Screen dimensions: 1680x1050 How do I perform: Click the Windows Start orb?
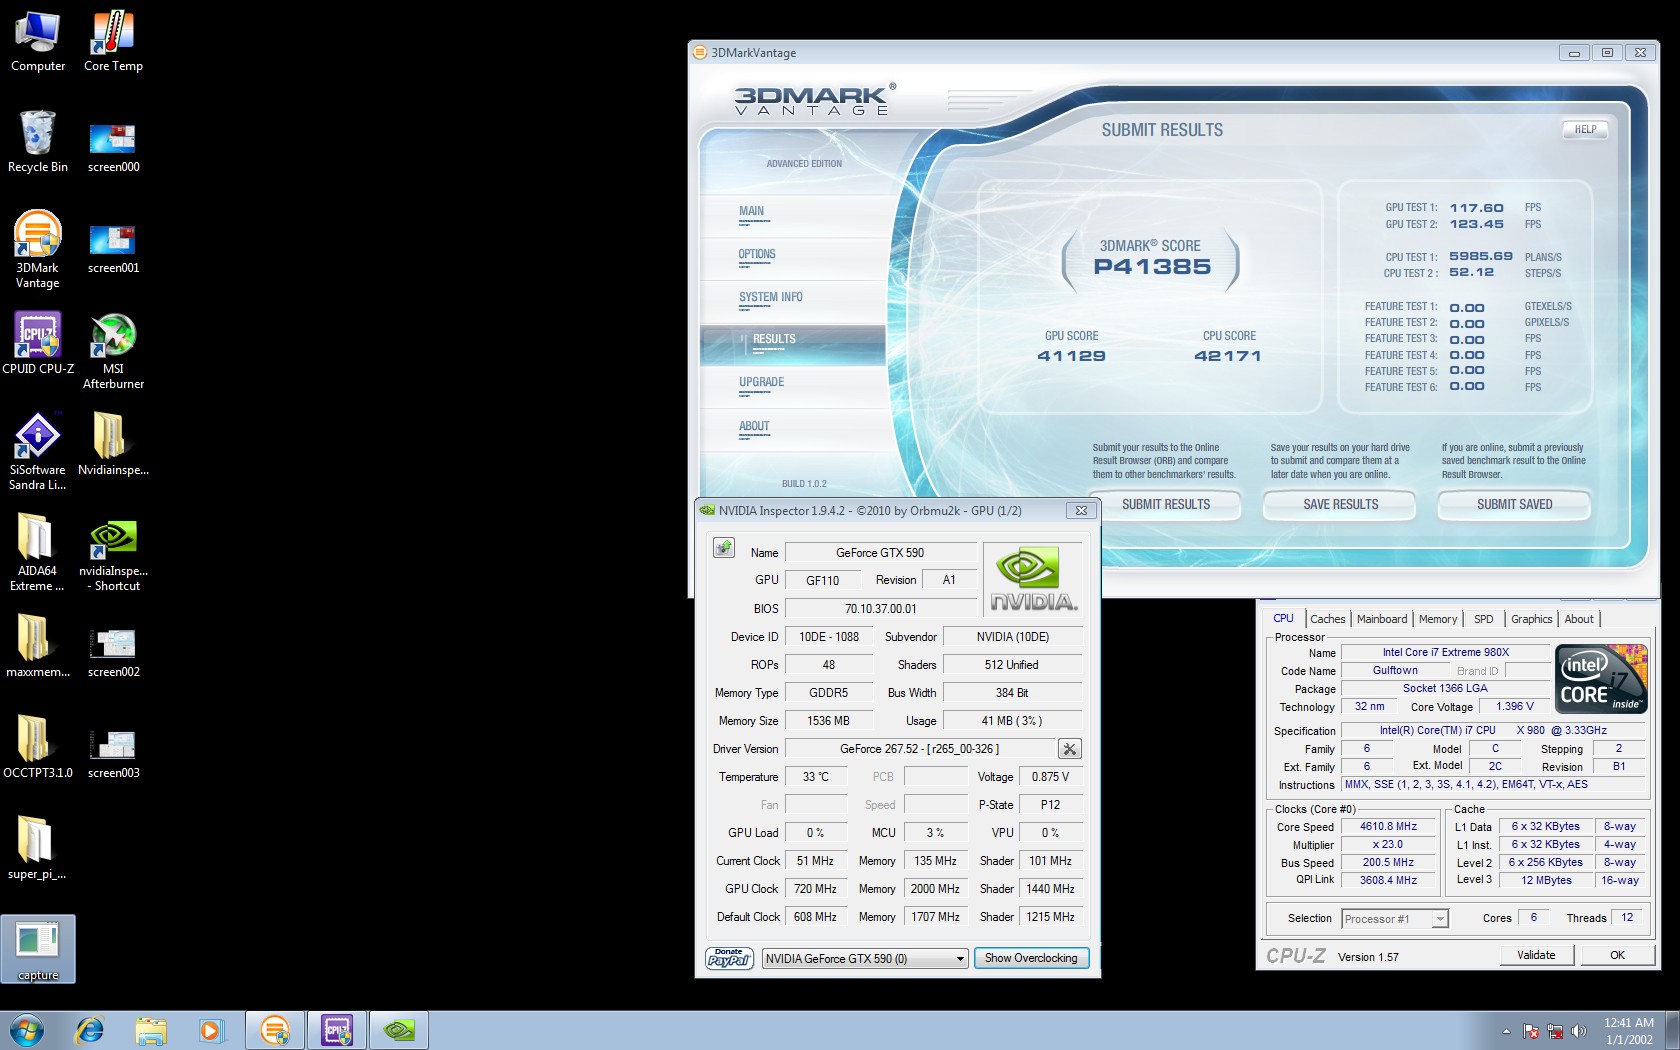[27, 1030]
